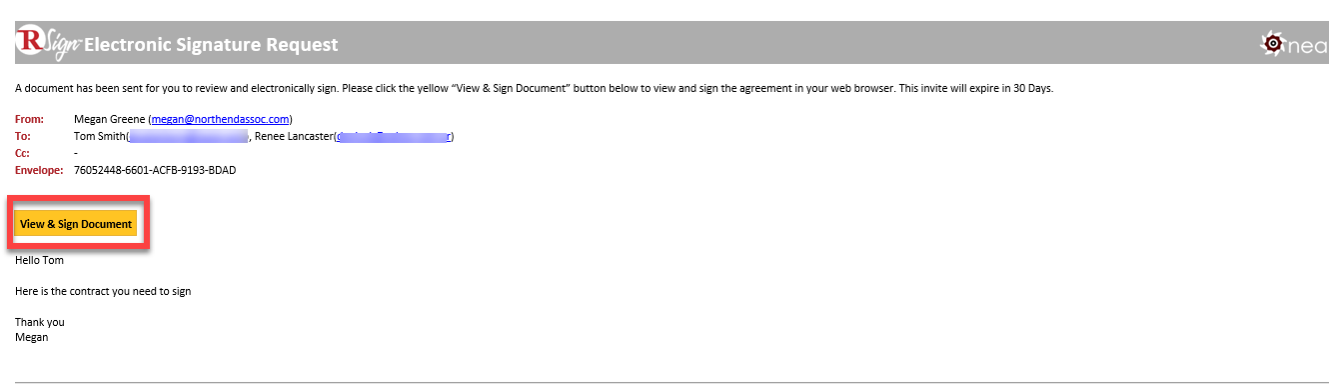Screen dimensions: 1330x390
Task: Click the Megan signature line text
Action: pos(32,337)
